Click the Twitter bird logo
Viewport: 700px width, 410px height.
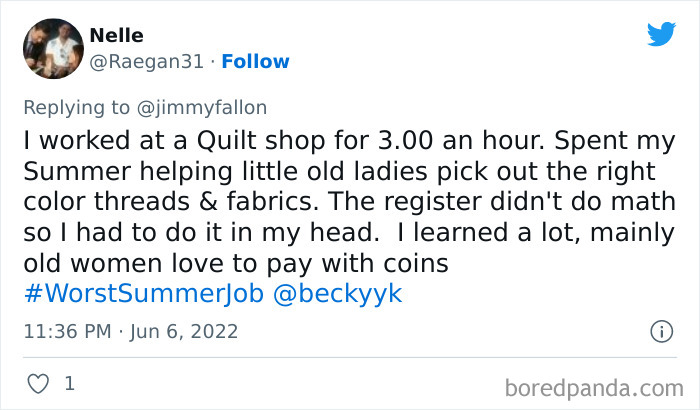(661, 33)
